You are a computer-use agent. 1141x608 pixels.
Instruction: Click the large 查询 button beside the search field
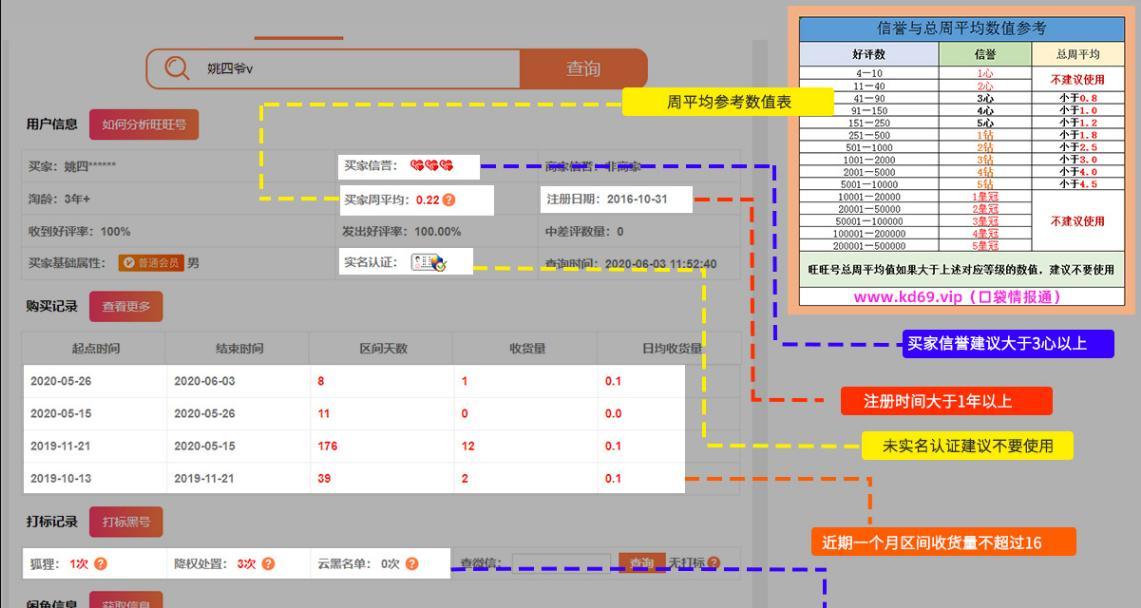(583, 68)
